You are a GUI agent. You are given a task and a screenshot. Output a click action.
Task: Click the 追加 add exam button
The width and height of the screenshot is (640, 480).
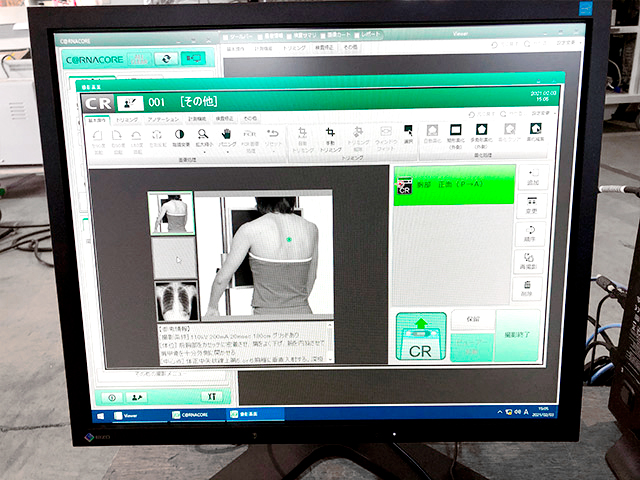pos(533,177)
